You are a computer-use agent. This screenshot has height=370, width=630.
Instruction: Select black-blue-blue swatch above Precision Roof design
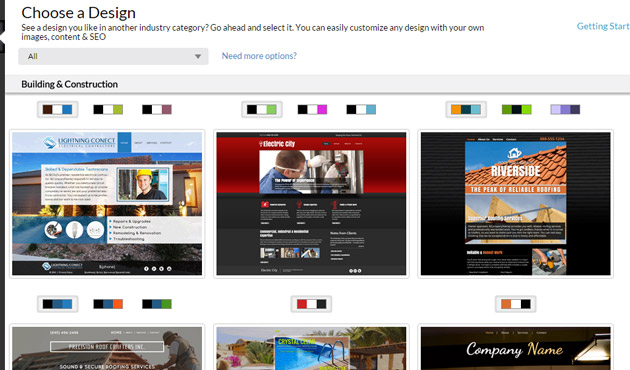click(x=57, y=304)
